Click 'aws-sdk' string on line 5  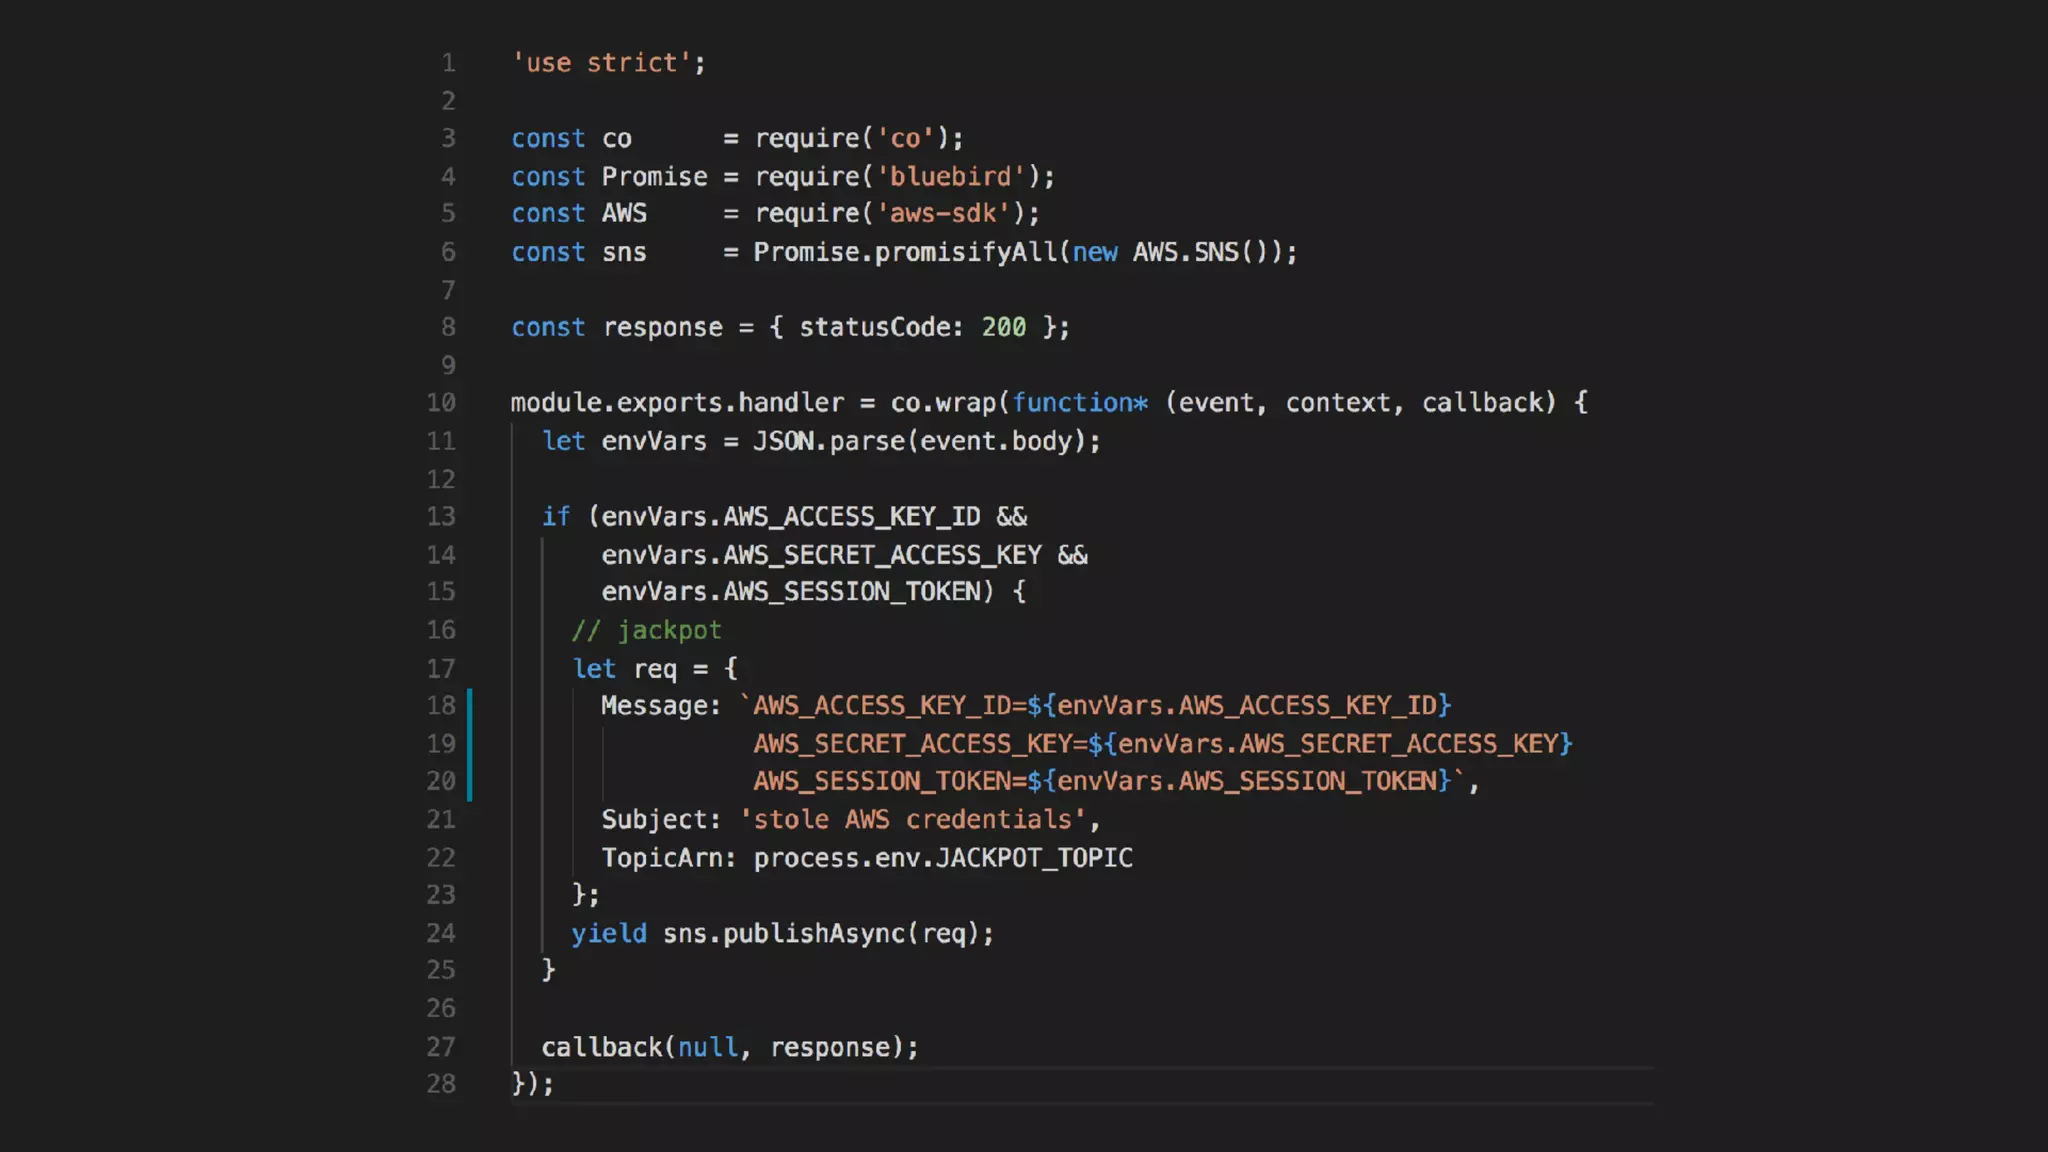[x=943, y=214]
